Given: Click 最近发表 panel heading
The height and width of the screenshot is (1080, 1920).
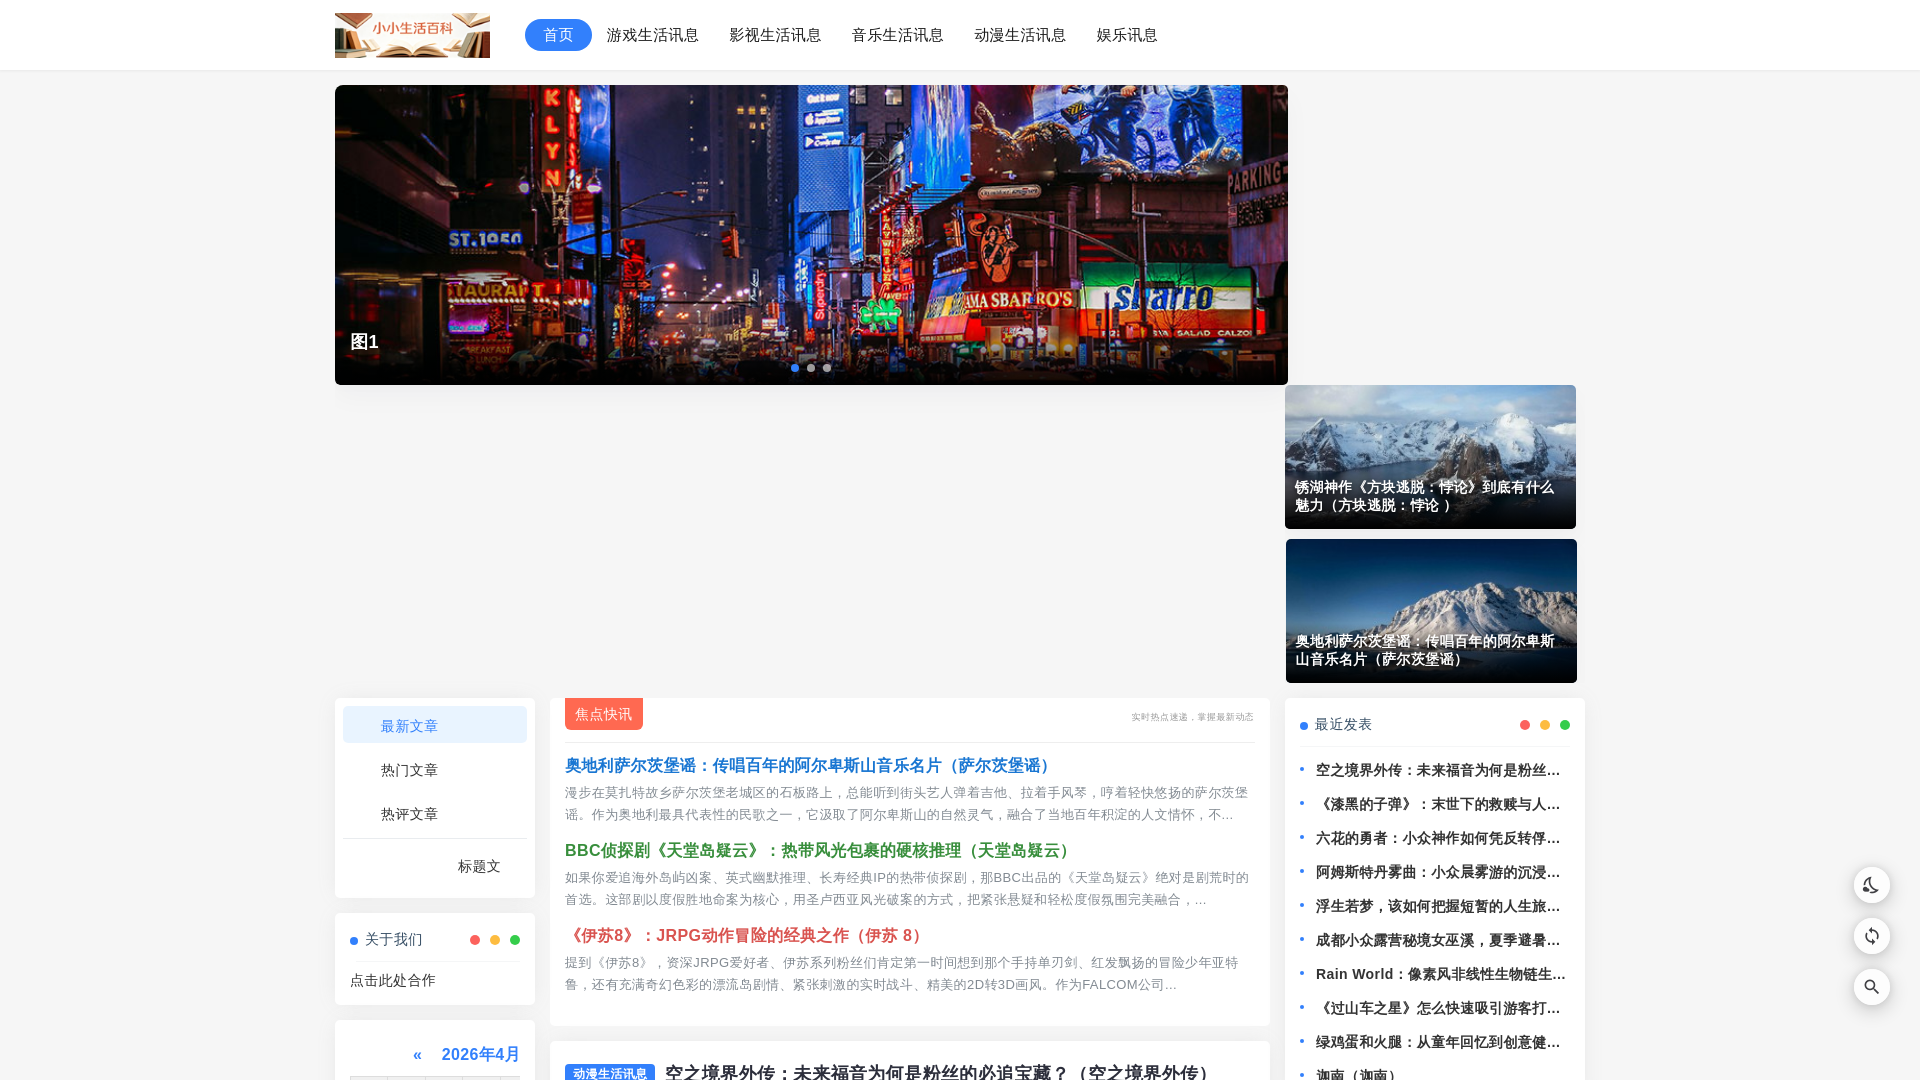Looking at the screenshot, I should (x=1343, y=724).
